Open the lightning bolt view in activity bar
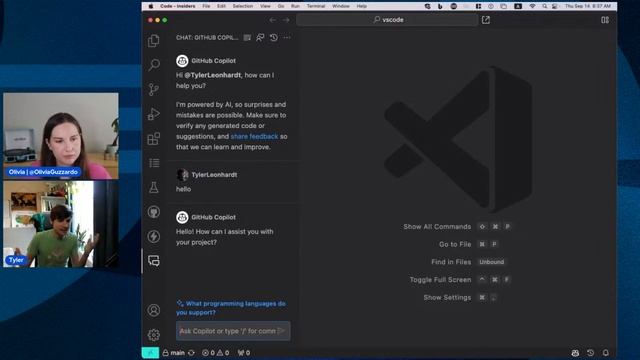 [154, 236]
